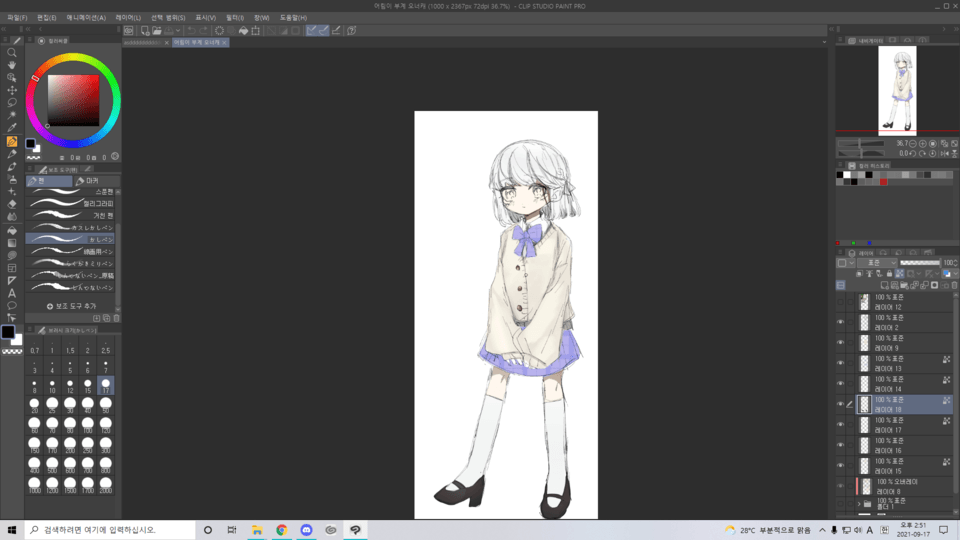Select the highlighted Pen tool
Viewport: 960px width, 540px height.
pos(12,141)
